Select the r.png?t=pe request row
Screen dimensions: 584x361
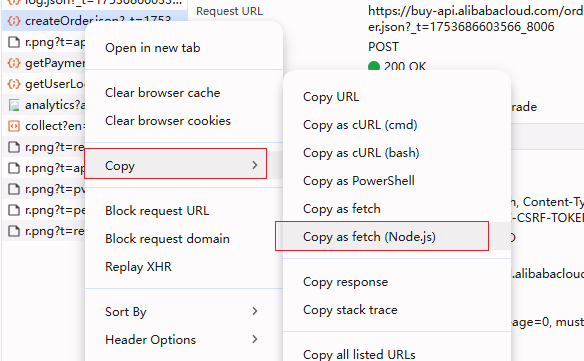[44, 210]
